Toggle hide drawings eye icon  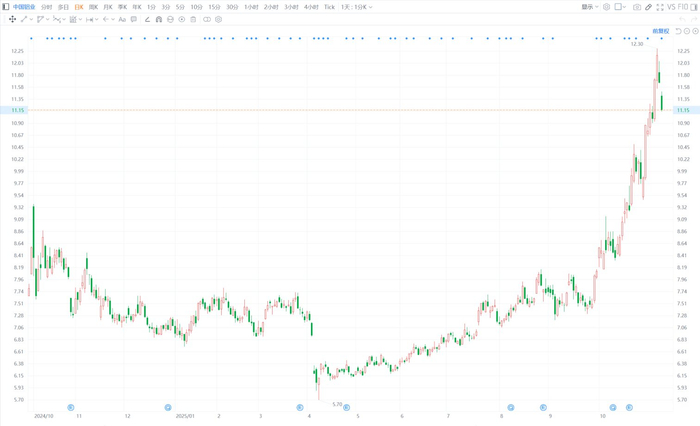coord(182,19)
